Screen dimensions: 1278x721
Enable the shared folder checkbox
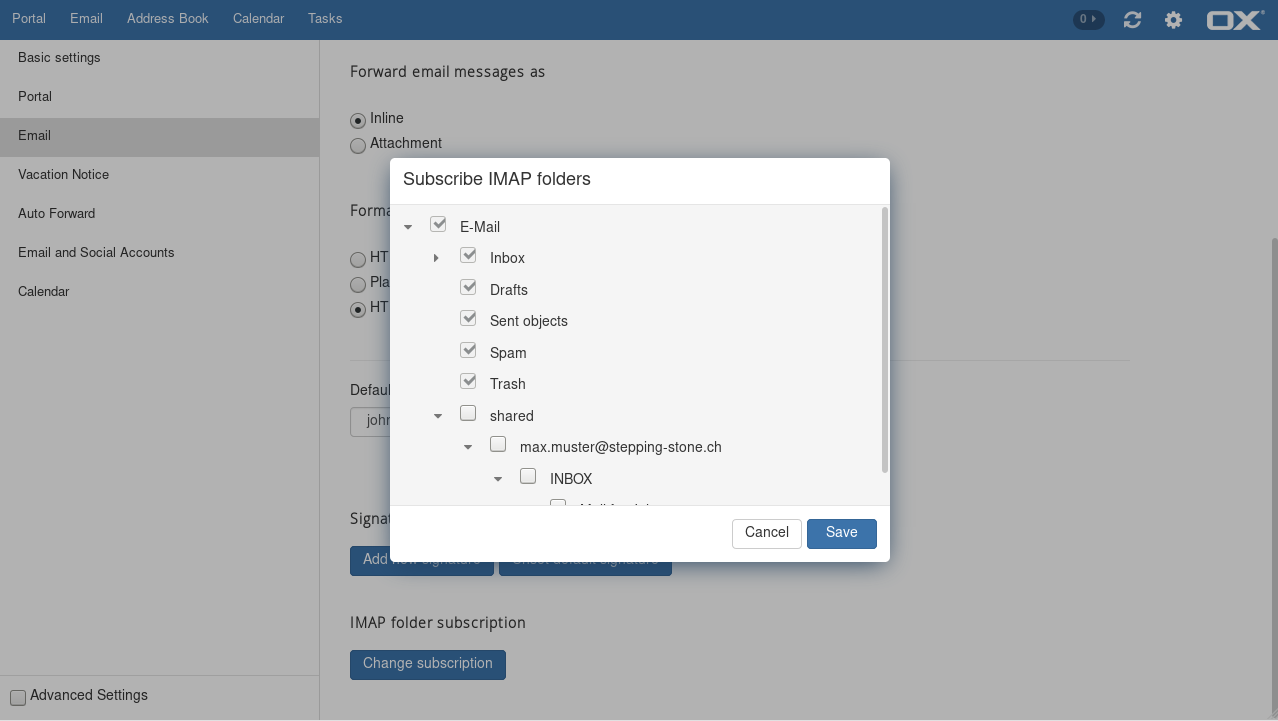[468, 413]
